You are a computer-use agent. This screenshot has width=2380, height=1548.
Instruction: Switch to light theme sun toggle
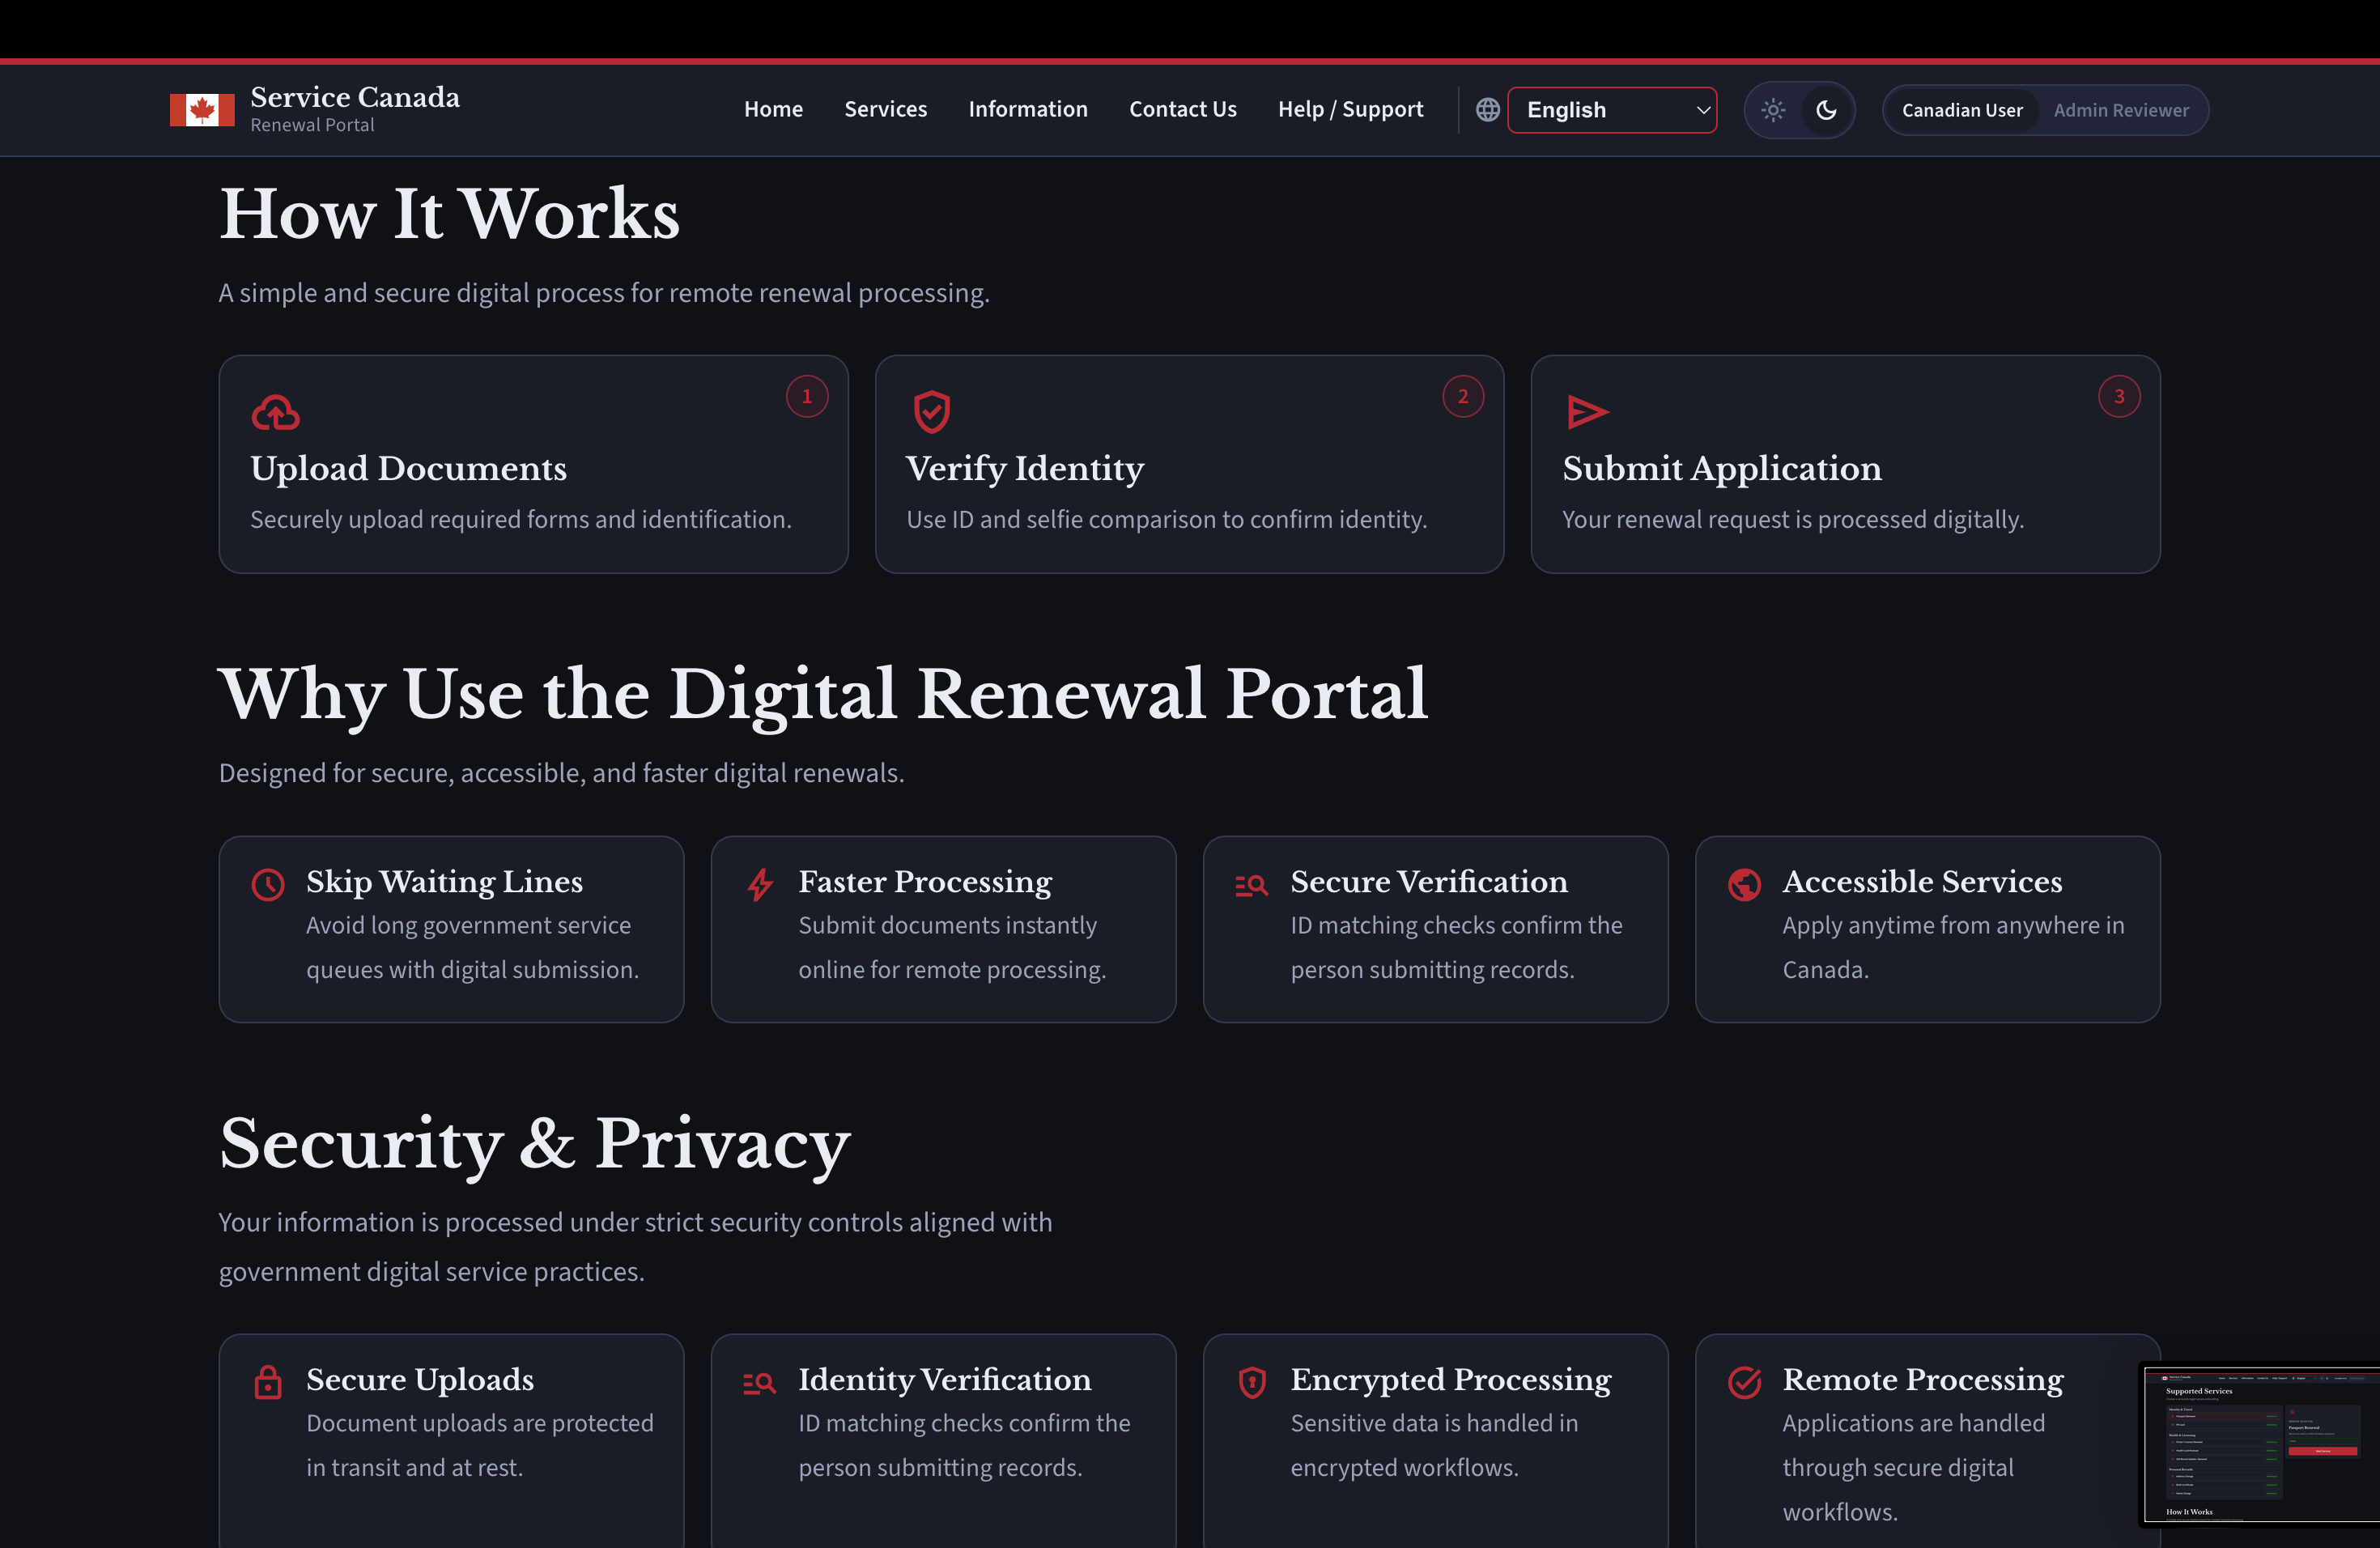point(1773,110)
